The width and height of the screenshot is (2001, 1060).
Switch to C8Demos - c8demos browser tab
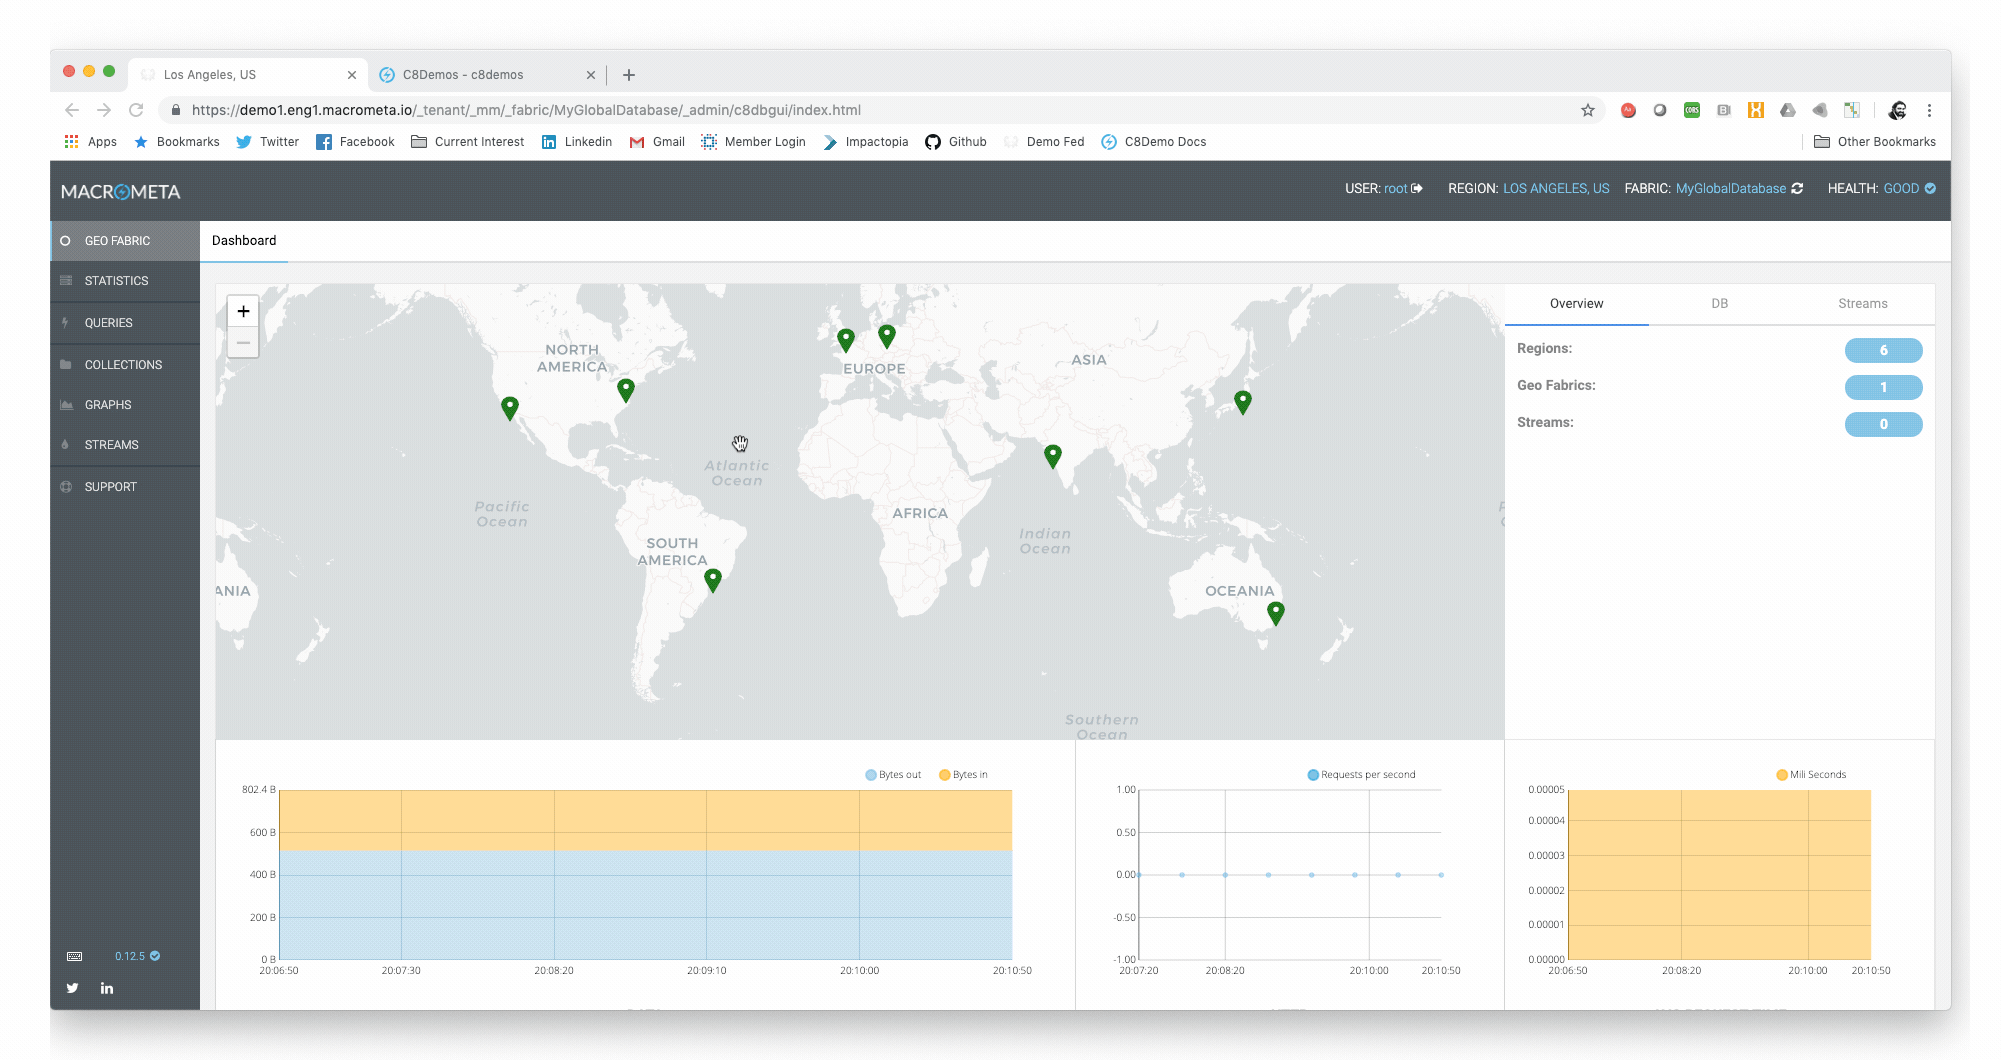(x=488, y=75)
